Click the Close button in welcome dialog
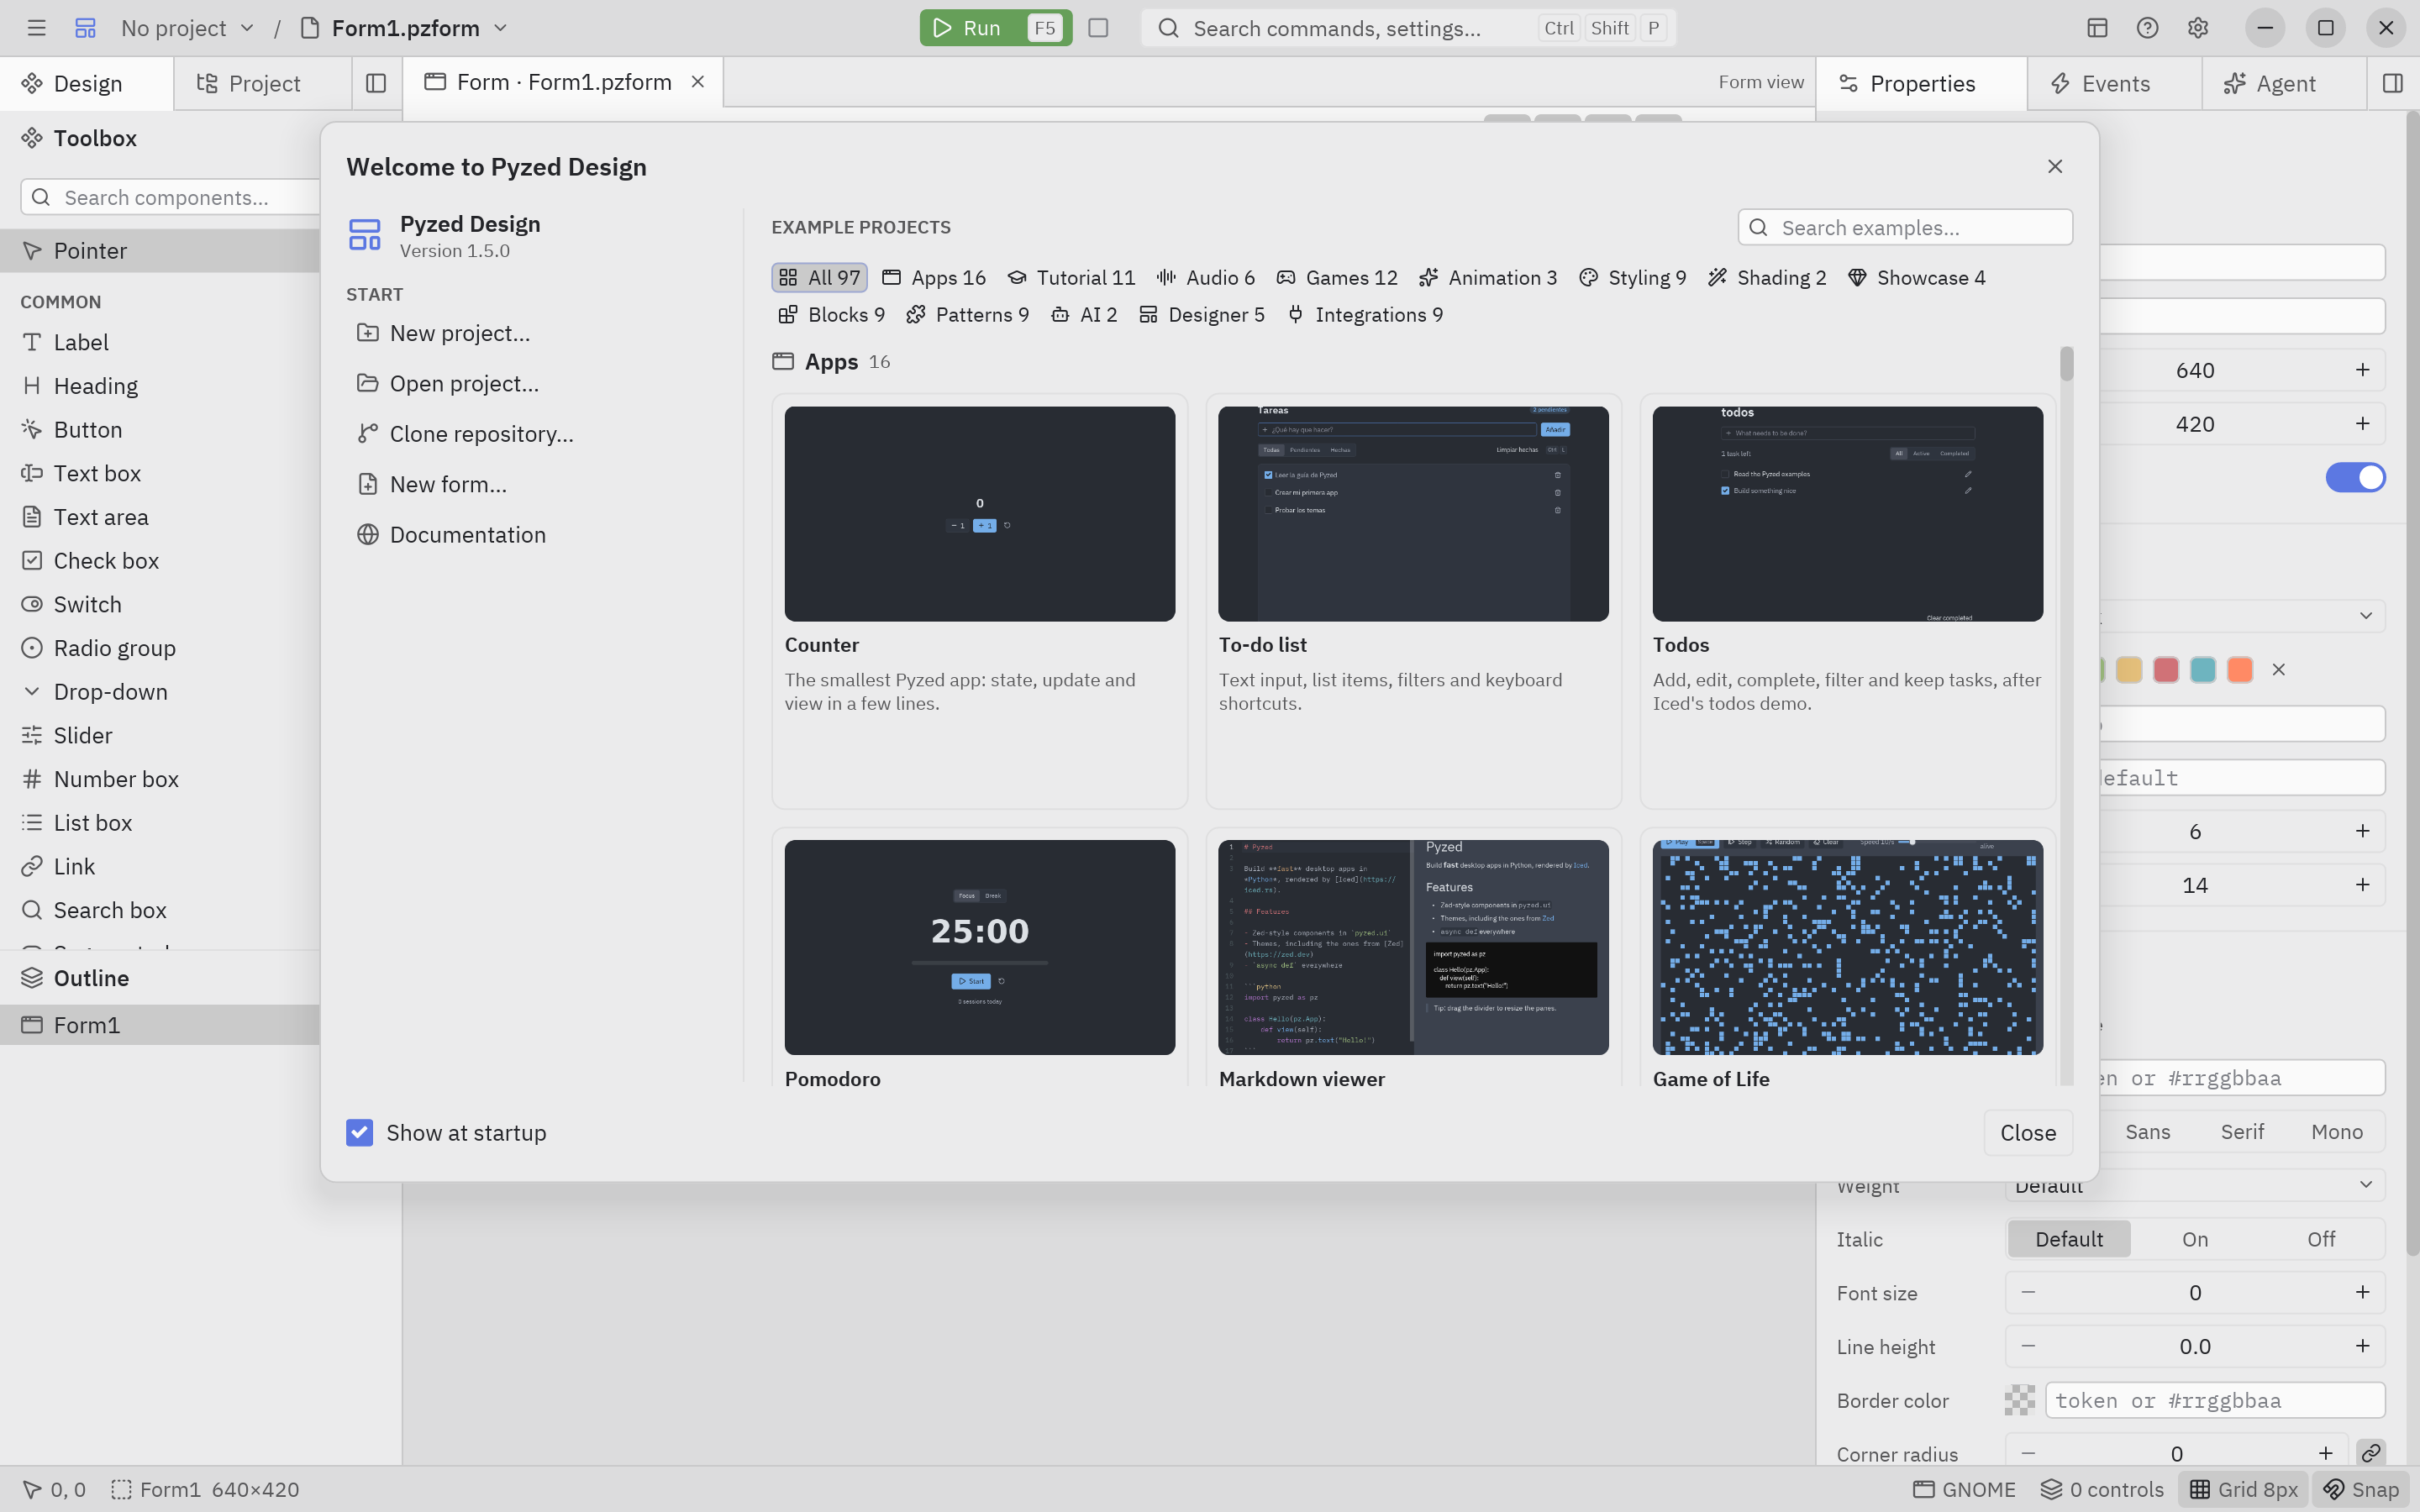This screenshot has height=1512, width=2420. click(x=2027, y=1132)
